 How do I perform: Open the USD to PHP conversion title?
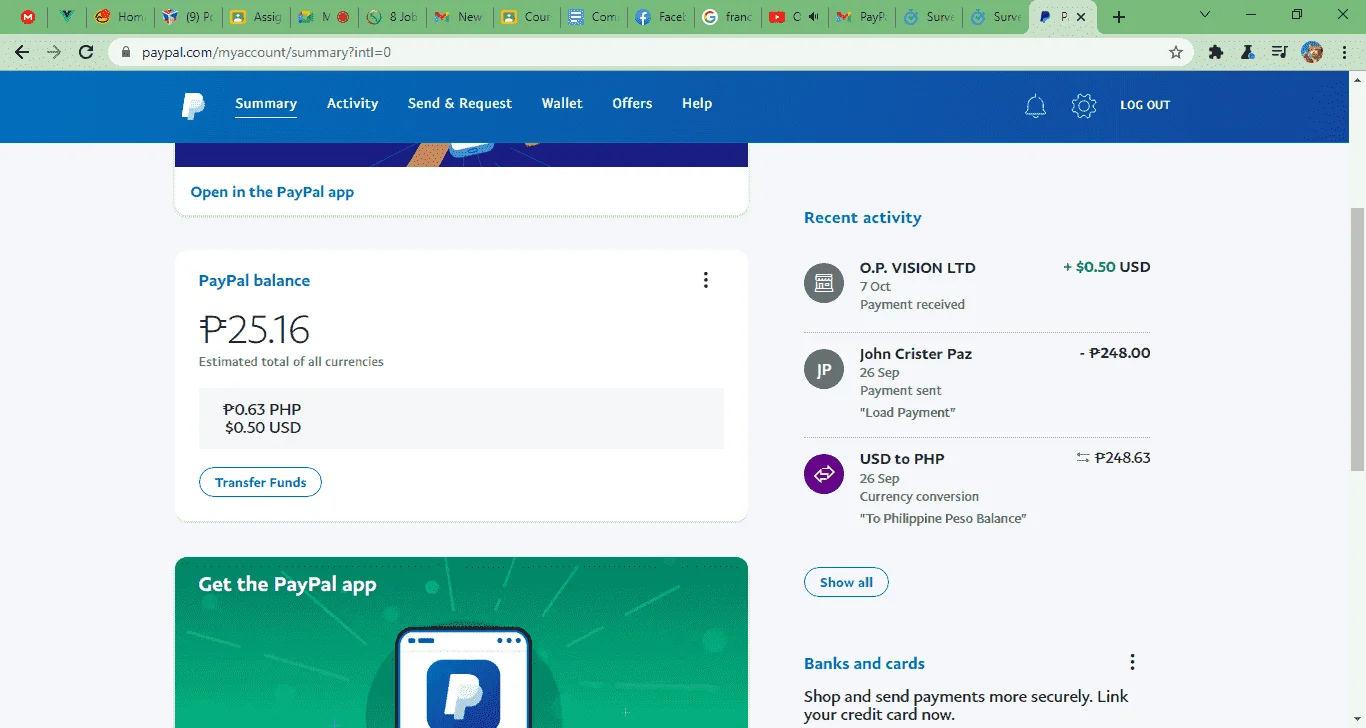pos(902,459)
